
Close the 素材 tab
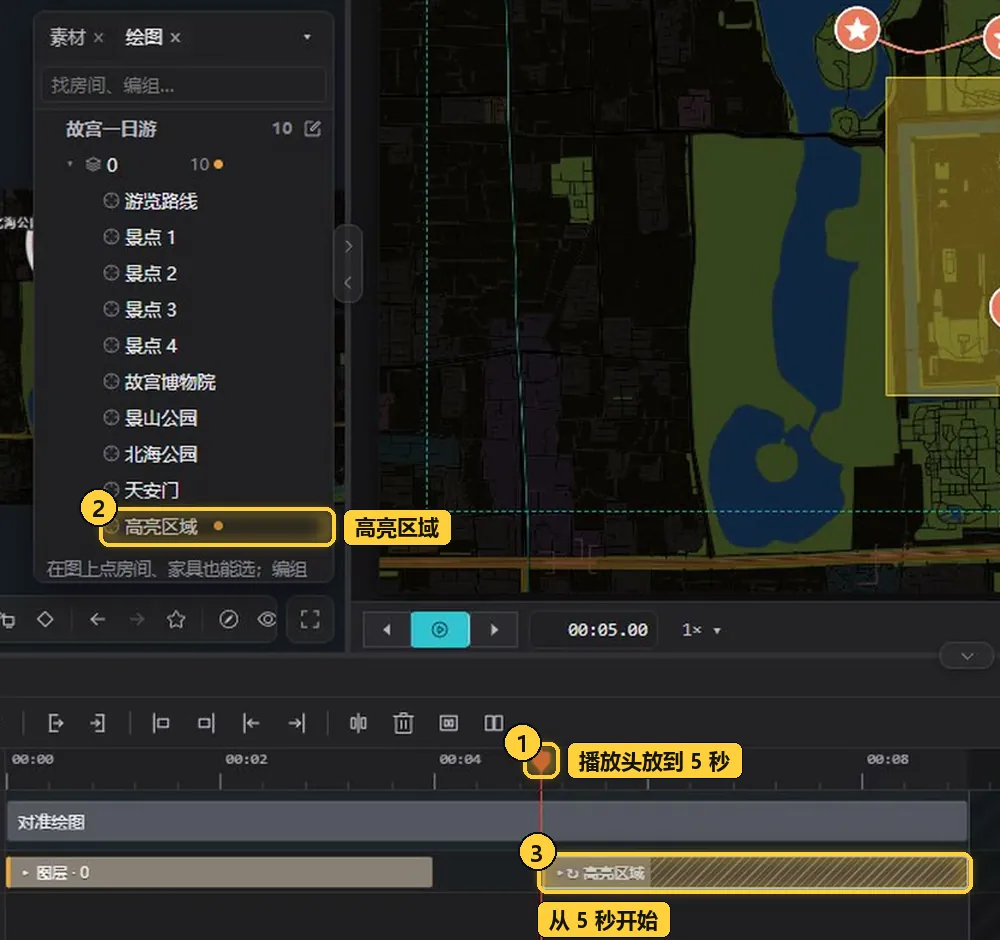98,38
